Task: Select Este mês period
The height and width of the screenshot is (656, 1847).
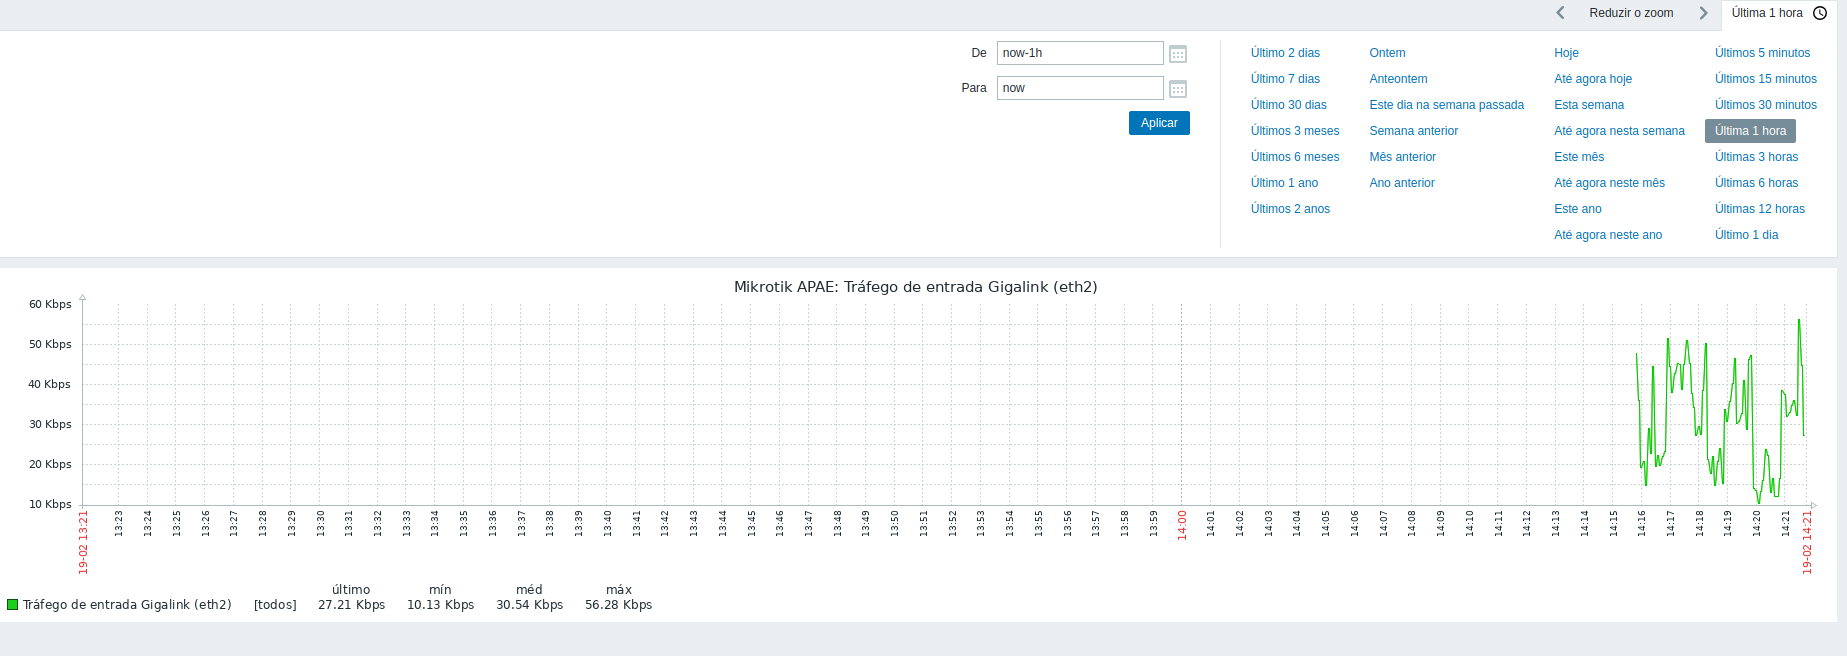Action: 1578,157
